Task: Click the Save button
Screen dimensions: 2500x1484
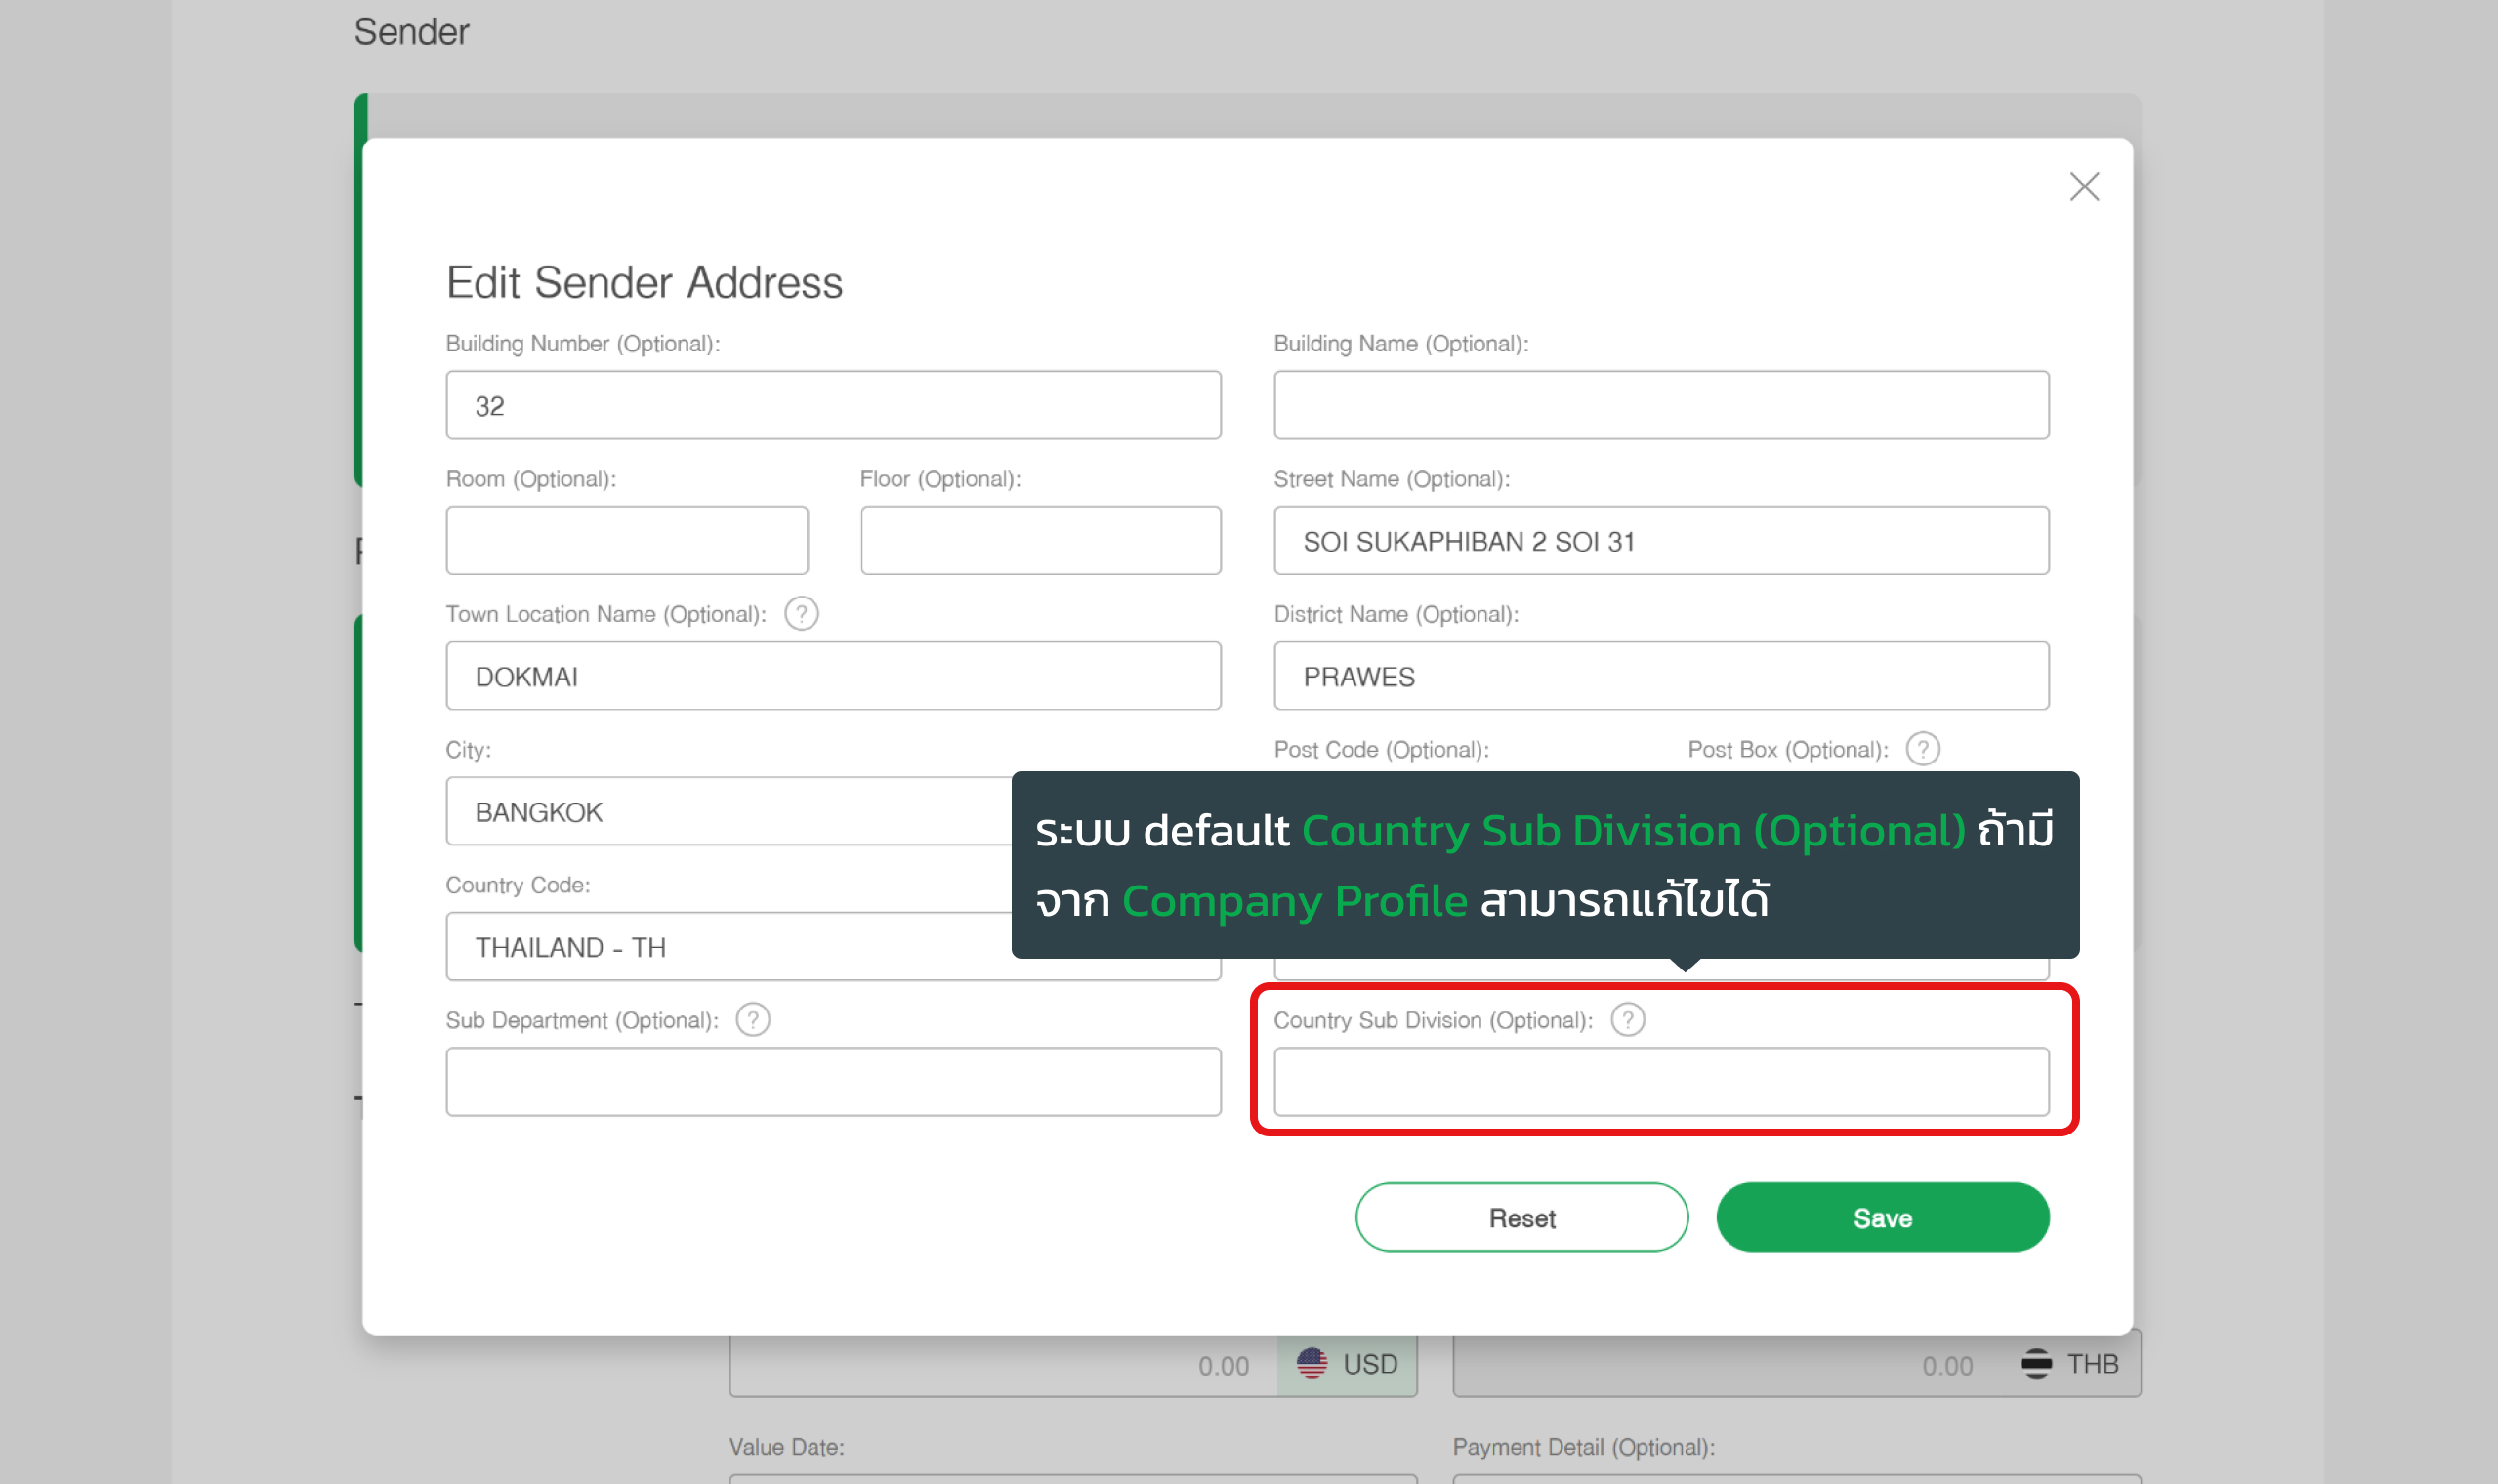Action: [1884, 1218]
